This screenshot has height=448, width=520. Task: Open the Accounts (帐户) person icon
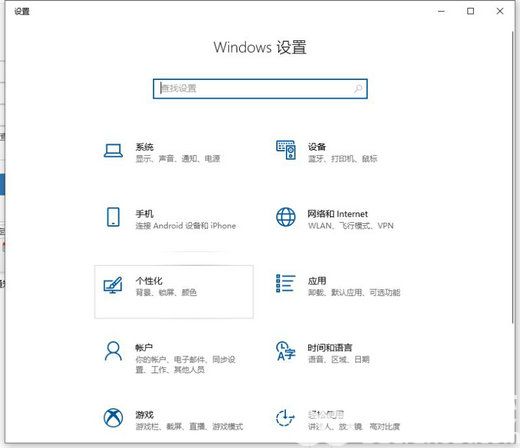coord(113,351)
